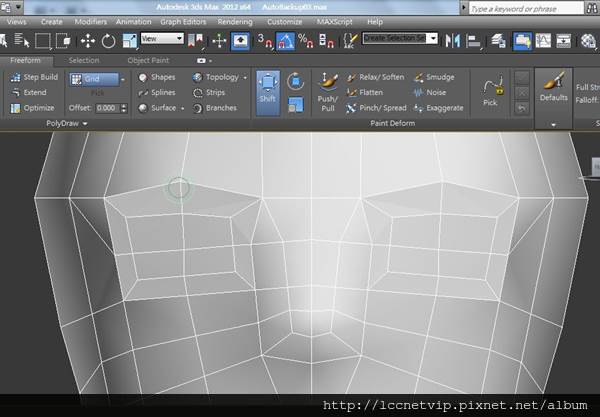
Task: Open the Defaults brush settings
Action: click(x=554, y=87)
